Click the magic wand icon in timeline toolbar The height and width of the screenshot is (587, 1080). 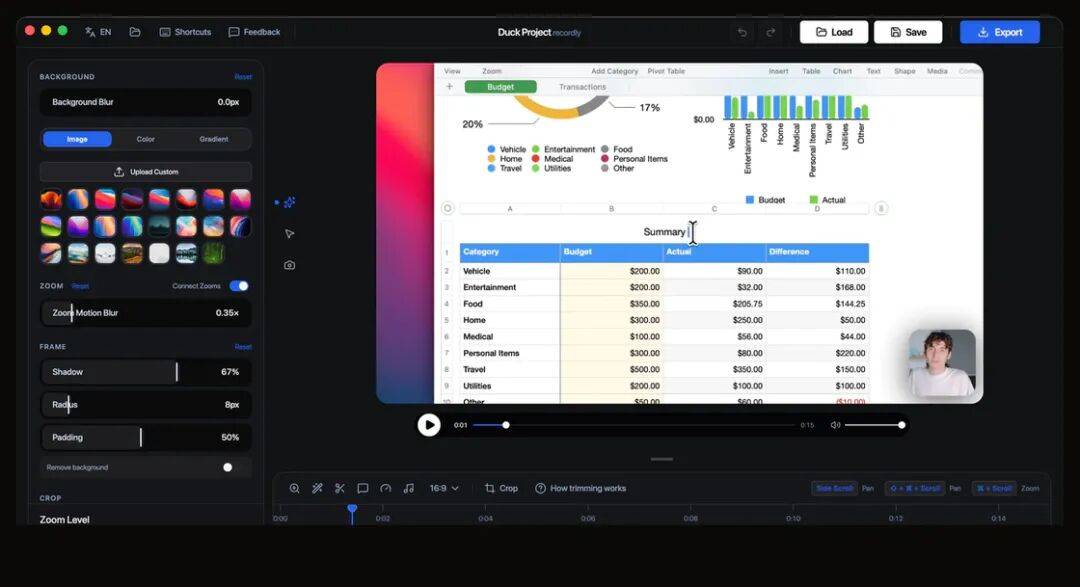click(x=317, y=488)
